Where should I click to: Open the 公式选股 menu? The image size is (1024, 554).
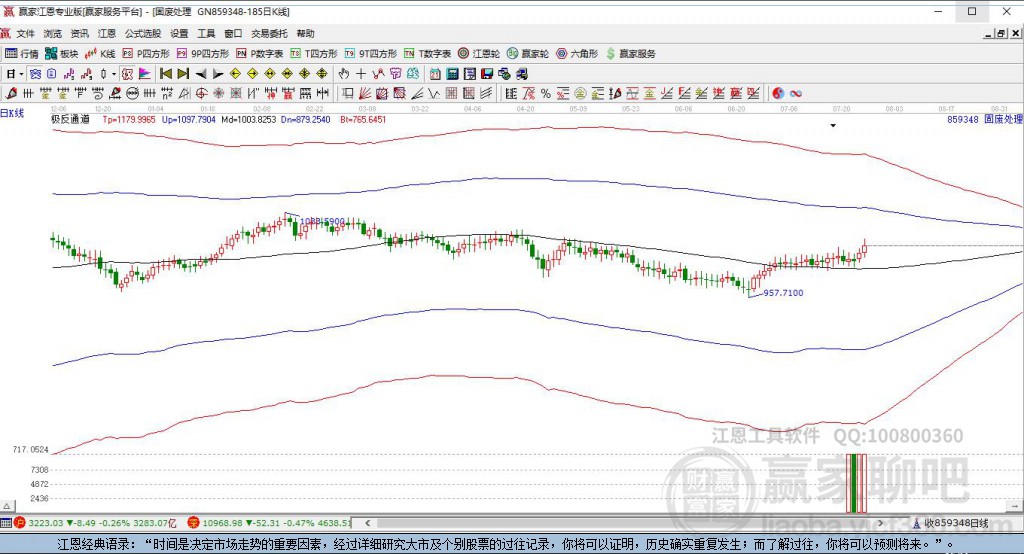click(142, 33)
